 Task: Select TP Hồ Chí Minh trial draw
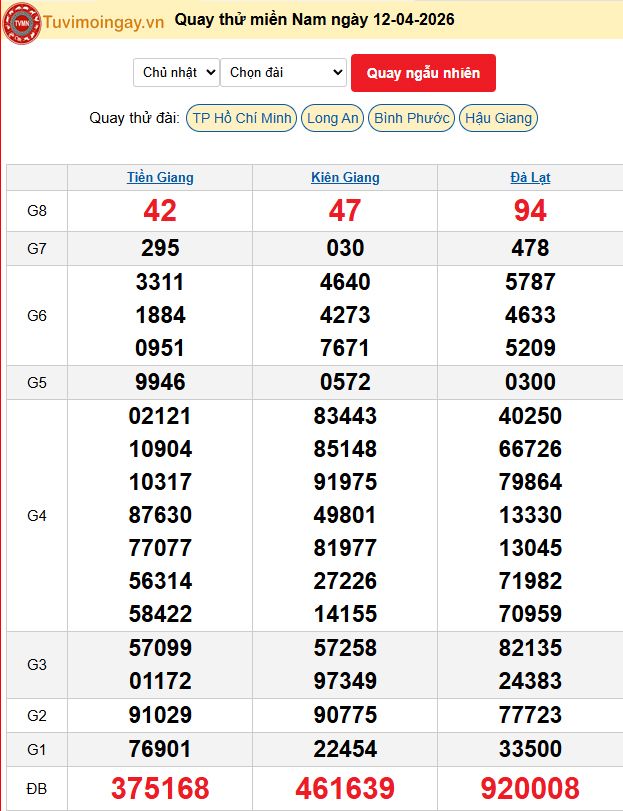(x=242, y=118)
